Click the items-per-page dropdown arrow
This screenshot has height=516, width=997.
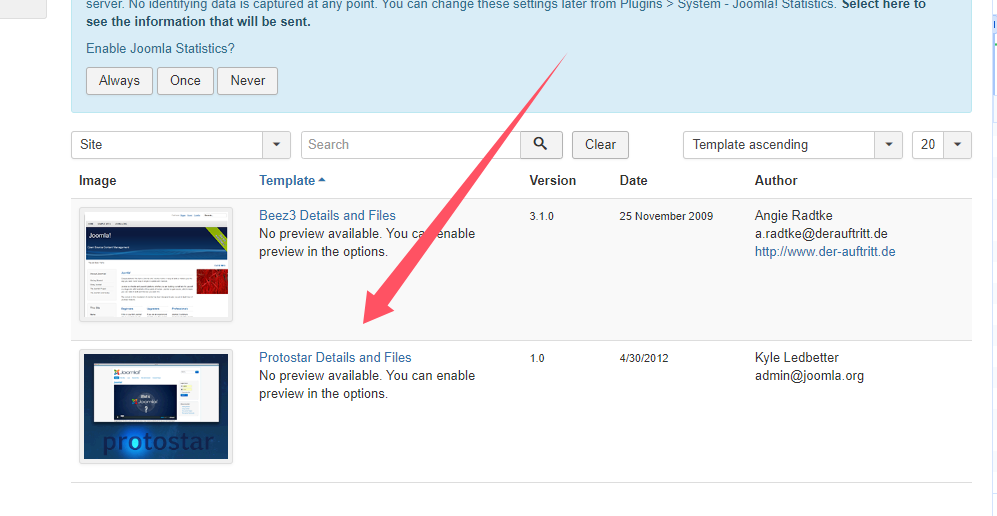click(958, 145)
